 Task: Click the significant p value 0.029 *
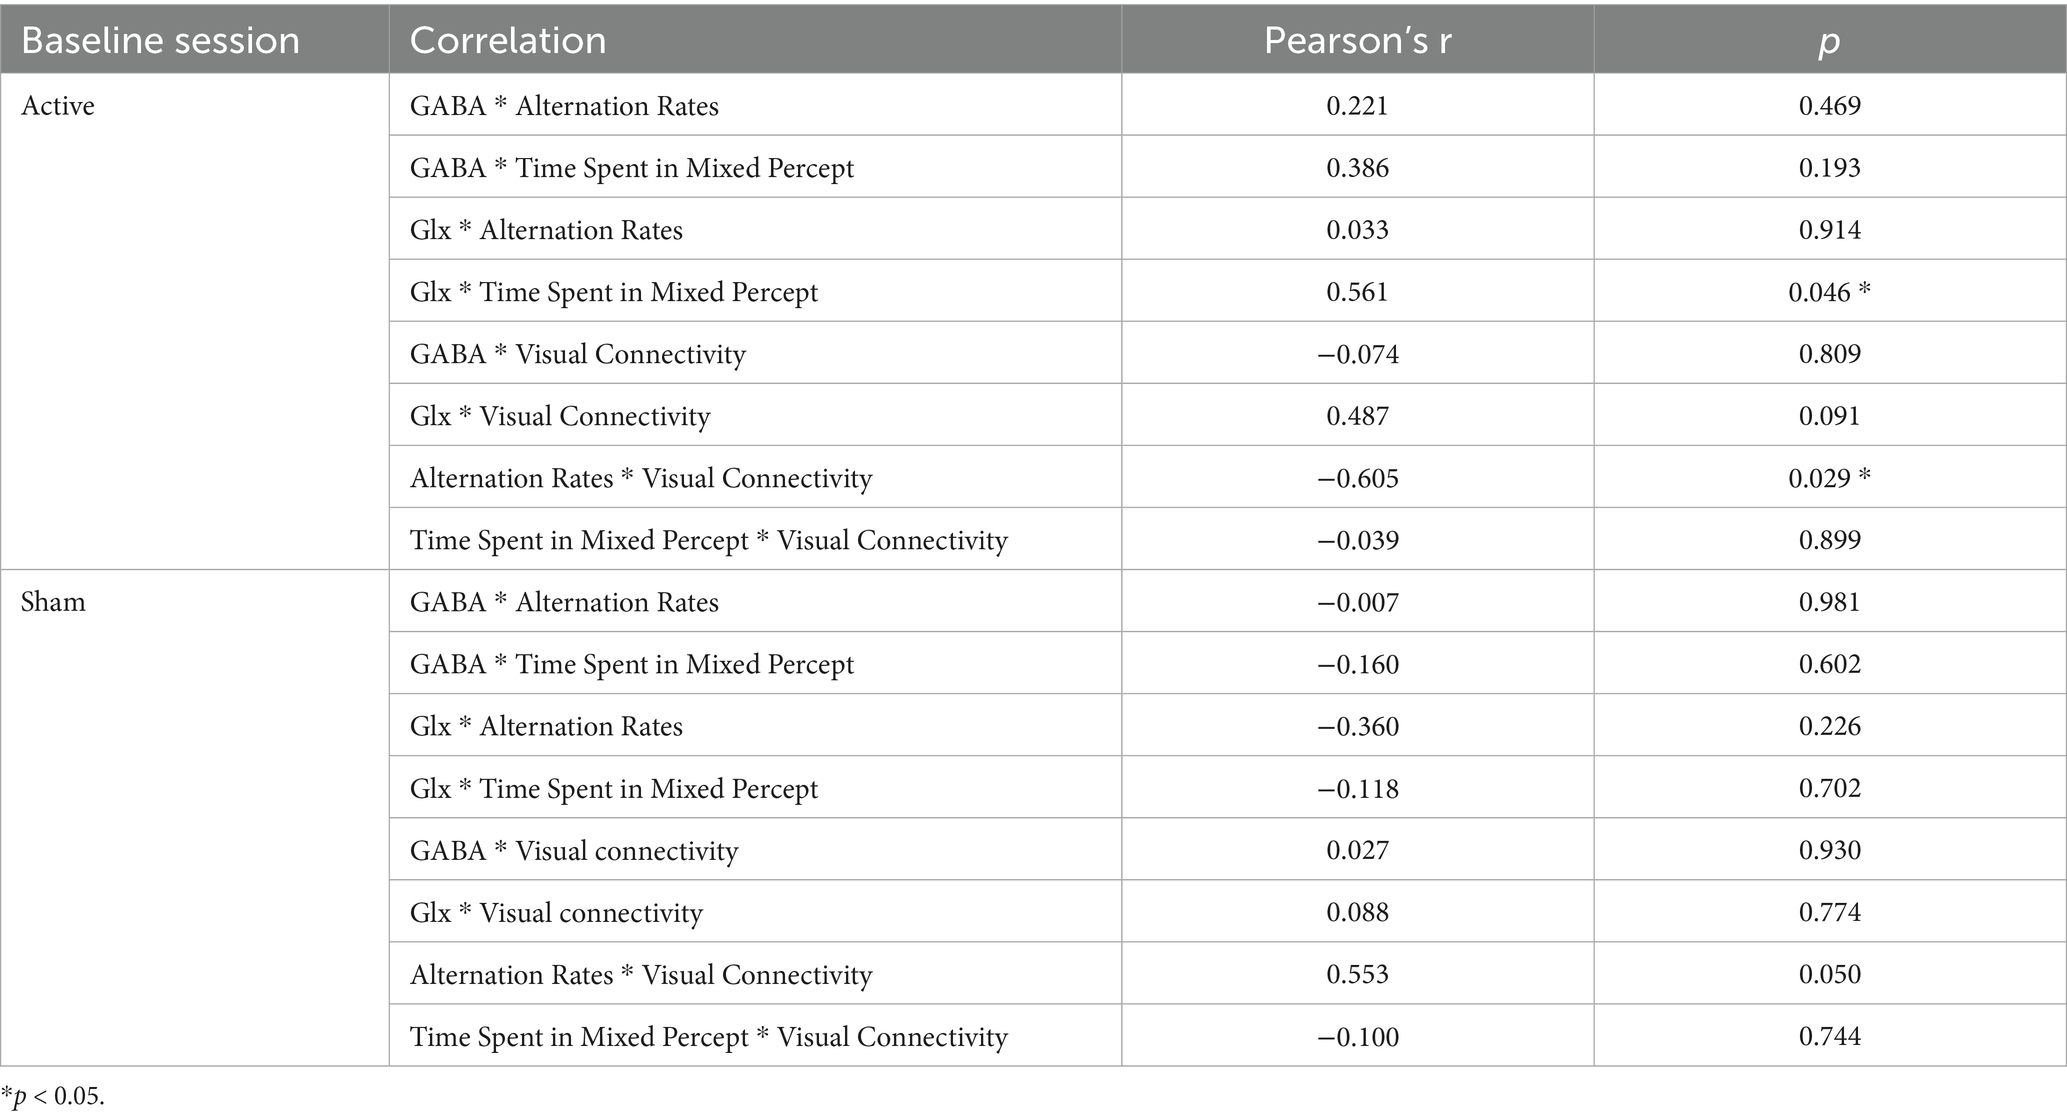point(1829,478)
